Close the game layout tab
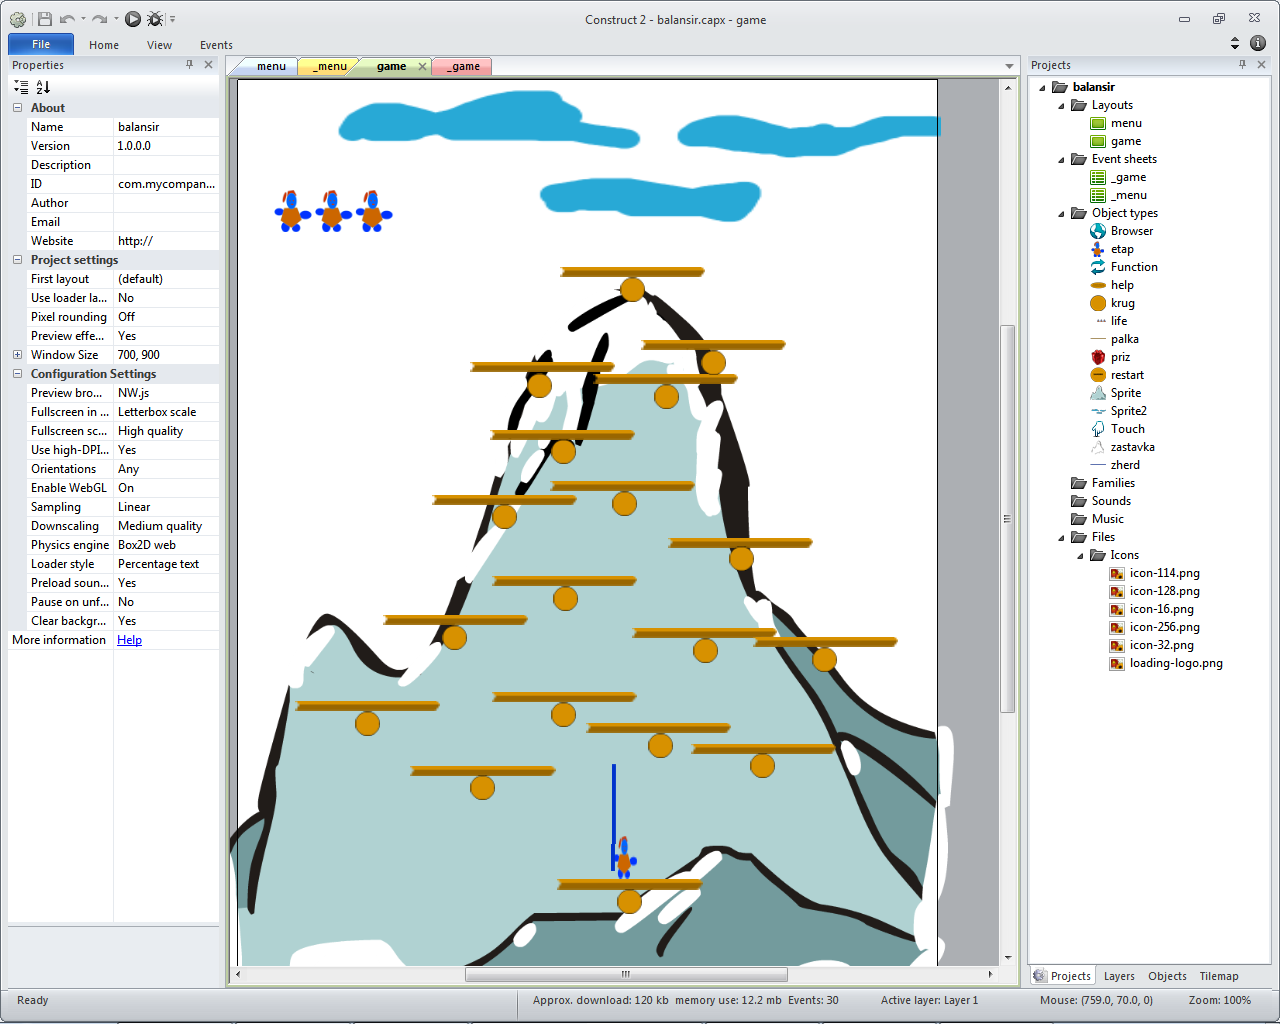Viewport: 1280px width, 1024px height. coord(422,67)
